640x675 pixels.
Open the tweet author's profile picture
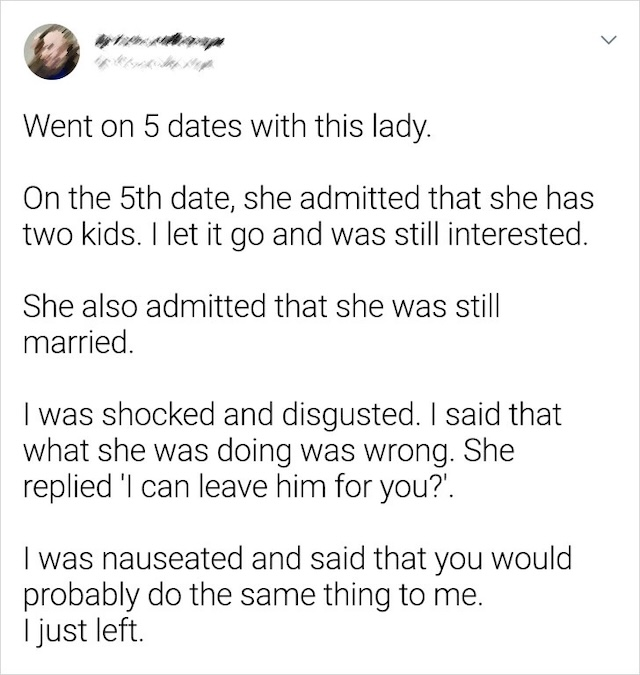pos(49,50)
